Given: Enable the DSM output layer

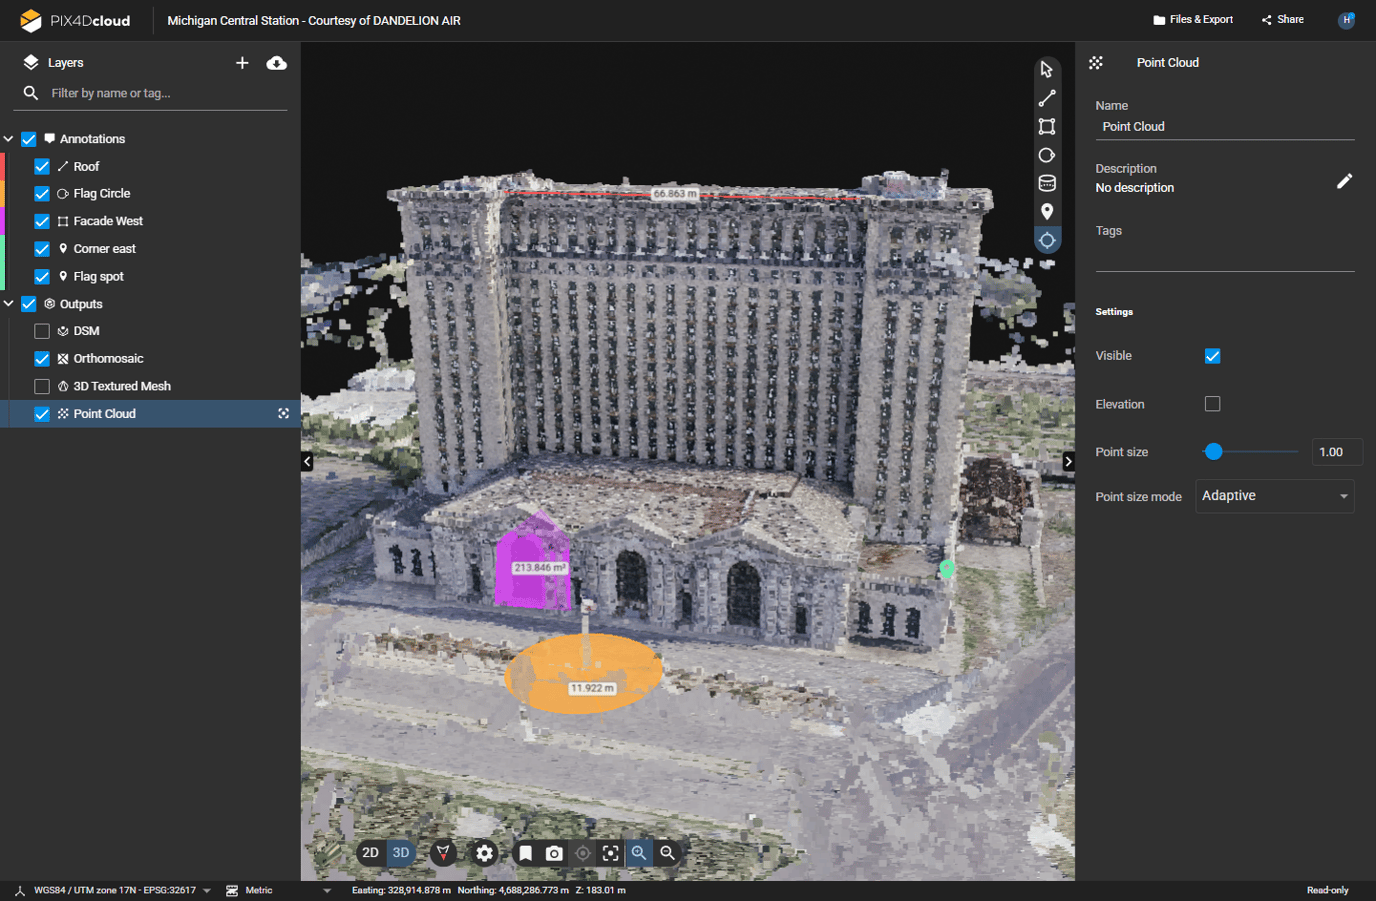Looking at the screenshot, I should 41,330.
